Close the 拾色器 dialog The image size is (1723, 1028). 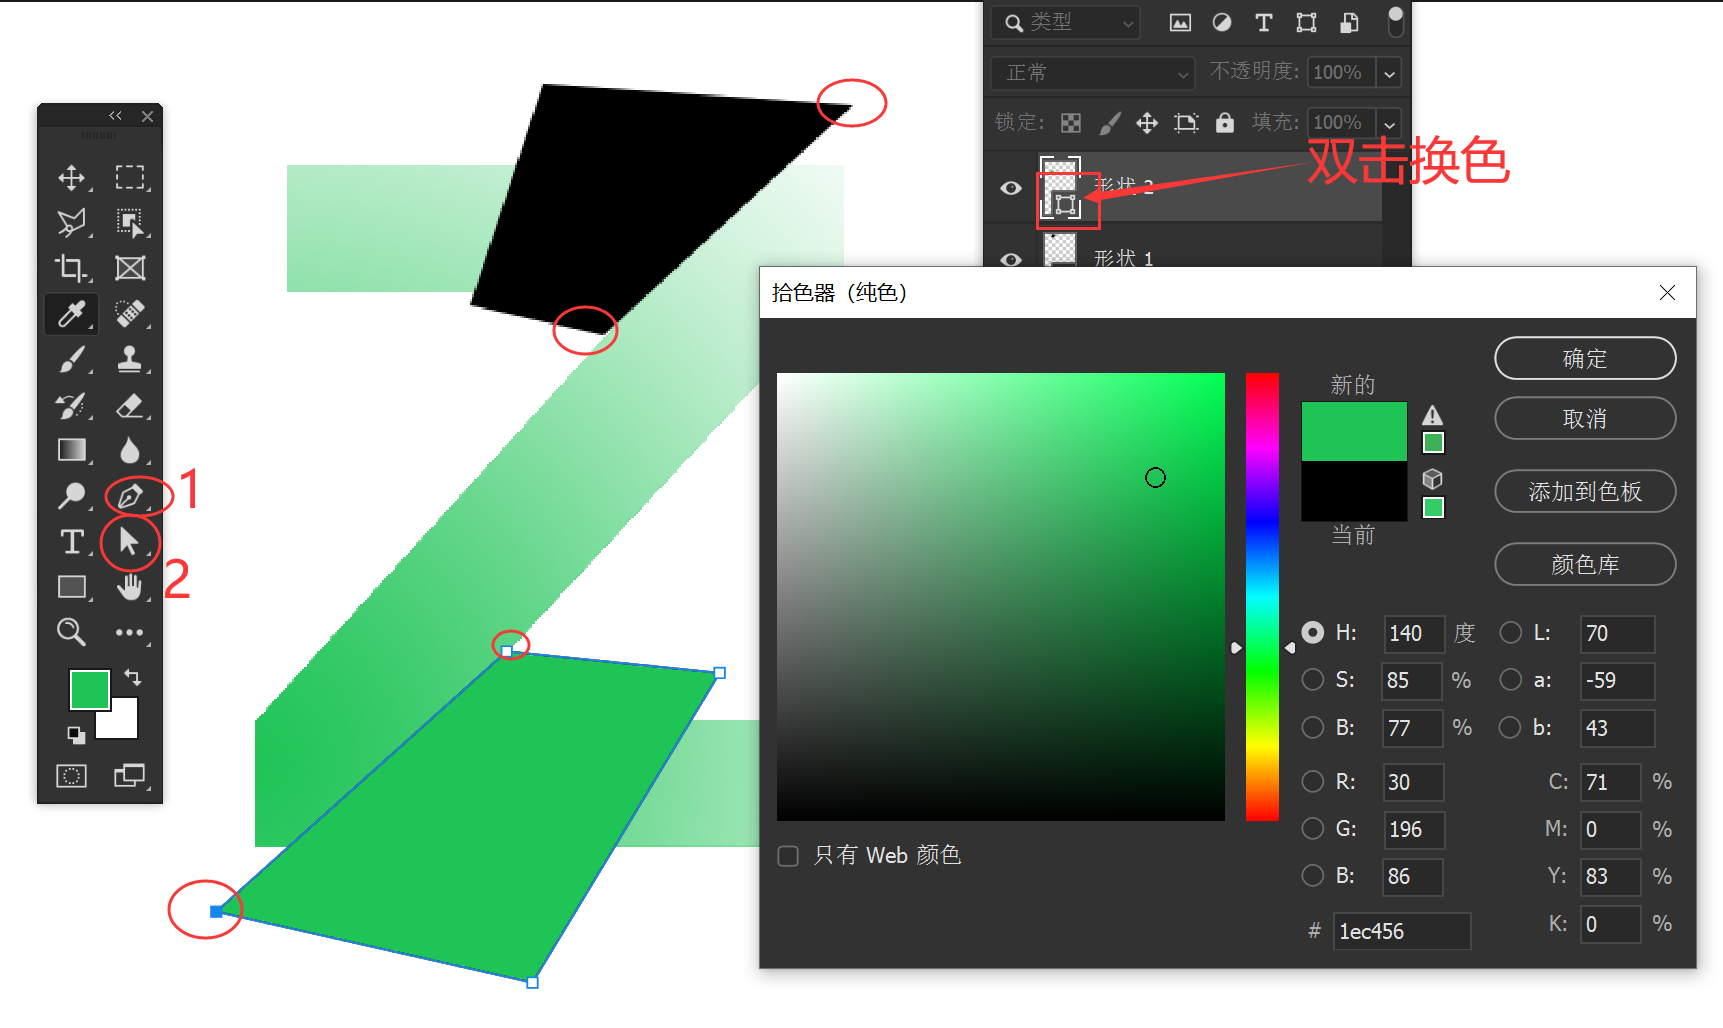click(1667, 292)
